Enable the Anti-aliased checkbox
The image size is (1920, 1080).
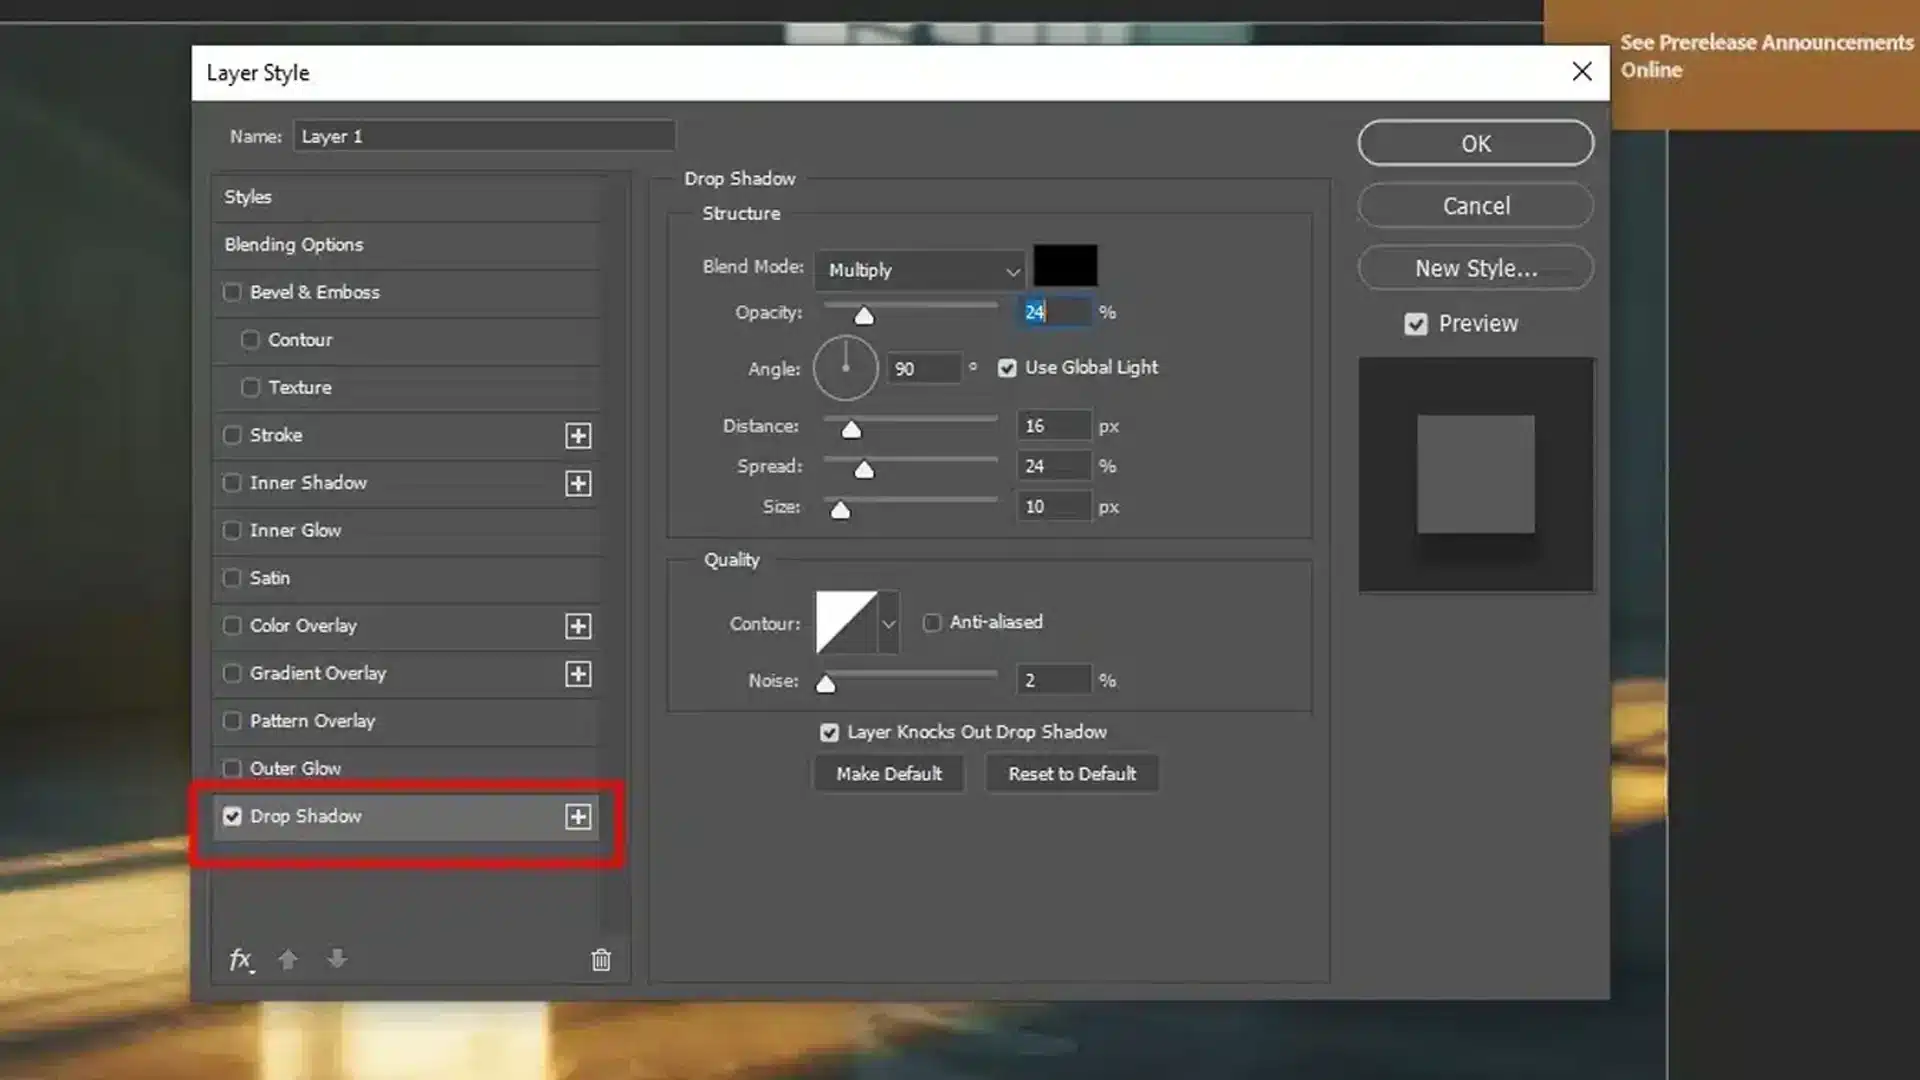932,622
